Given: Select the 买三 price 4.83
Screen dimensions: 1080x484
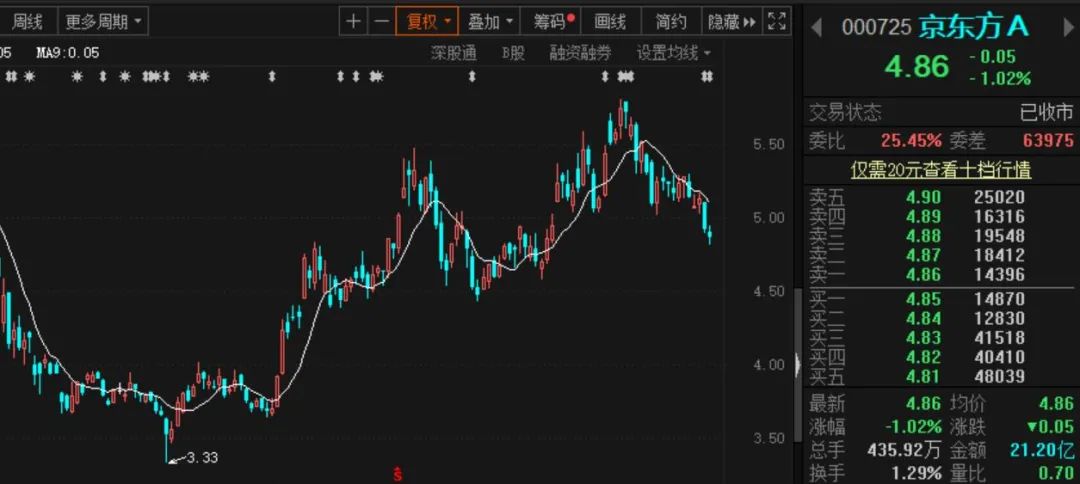Looking at the screenshot, I should pyautogui.click(x=923, y=338).
